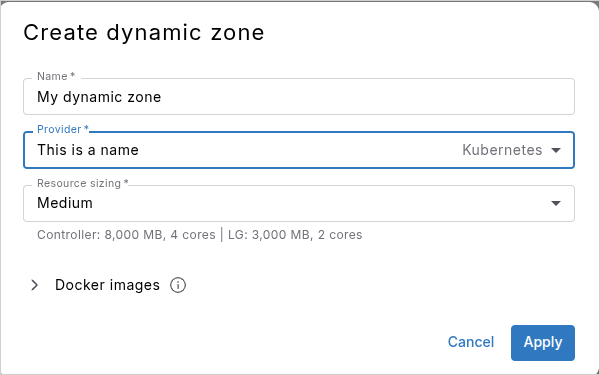The image size is (600, 375).
Task: Click the Name input field
Action: 299,96
